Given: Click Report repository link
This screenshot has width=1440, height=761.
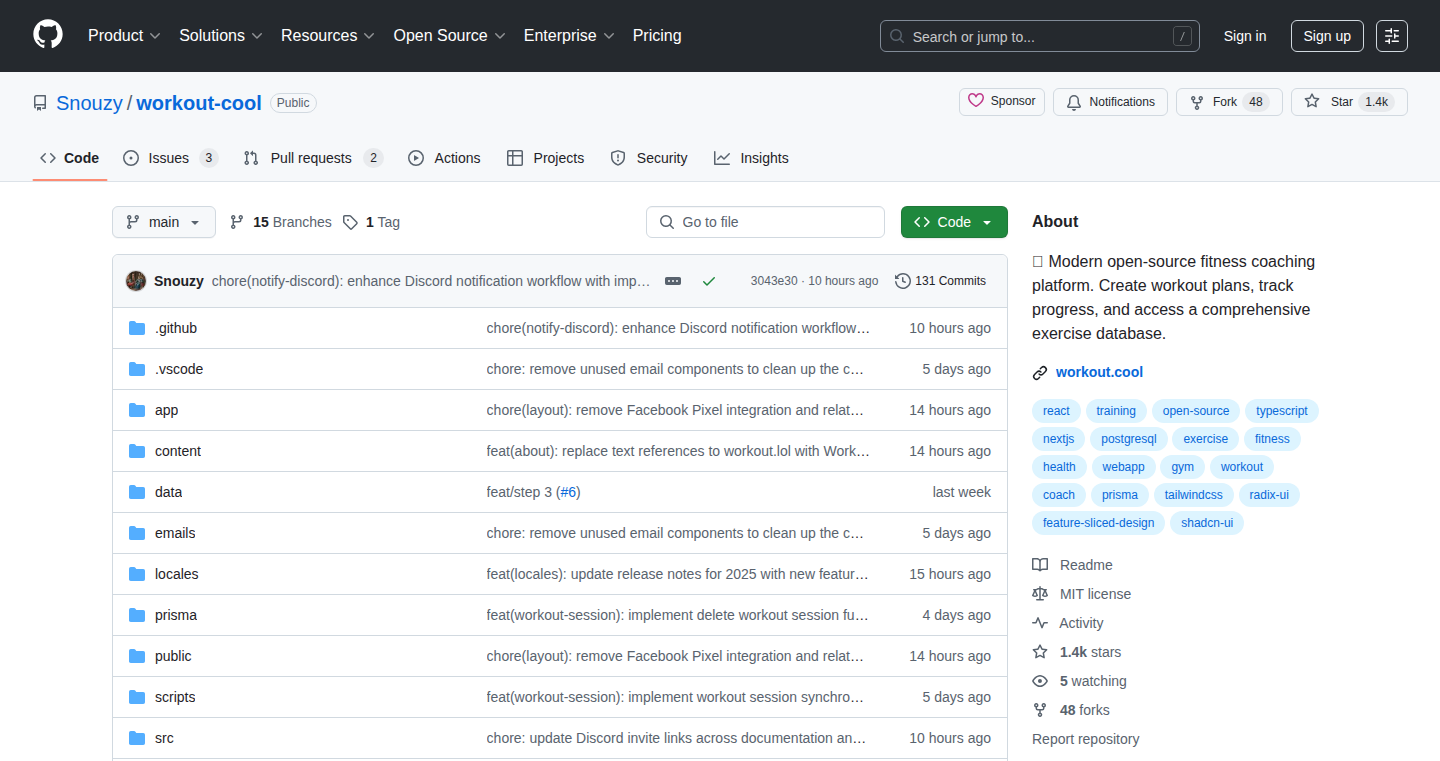Looking at the screenshot, I should point(1085,739).
